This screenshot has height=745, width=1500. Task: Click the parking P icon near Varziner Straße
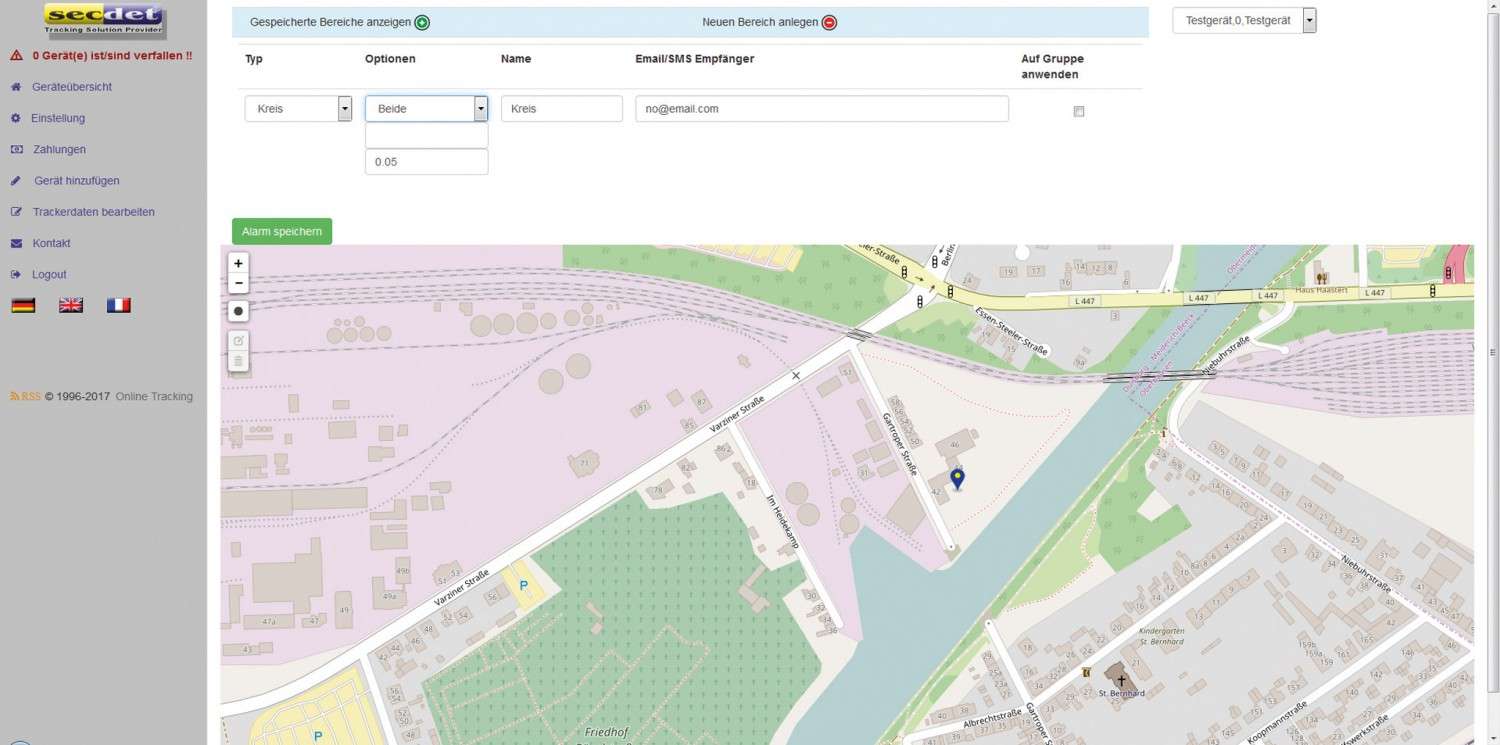click(523, 586)
